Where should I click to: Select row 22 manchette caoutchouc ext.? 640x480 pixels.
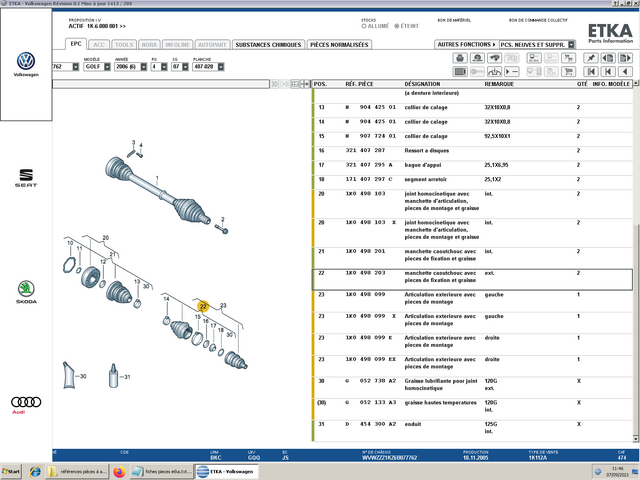[472, 280]
